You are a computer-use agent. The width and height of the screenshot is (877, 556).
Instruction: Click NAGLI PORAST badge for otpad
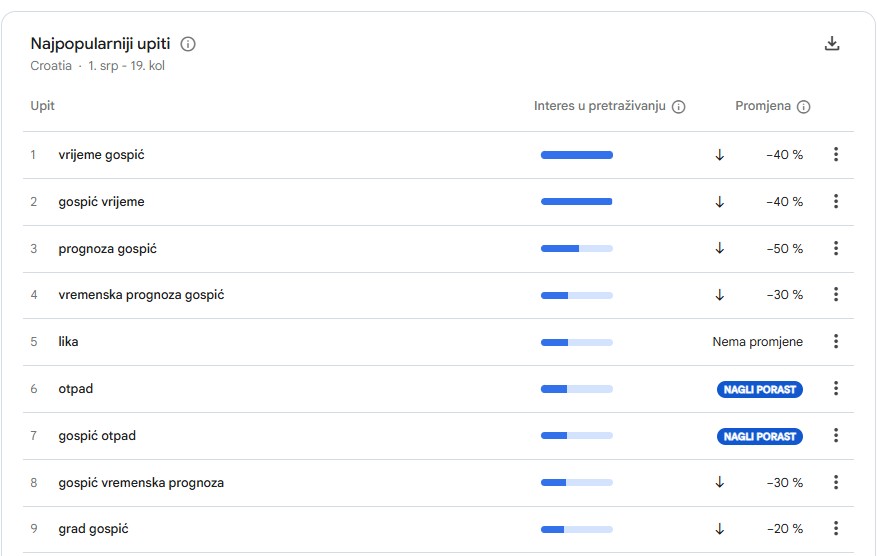[760, 389]
